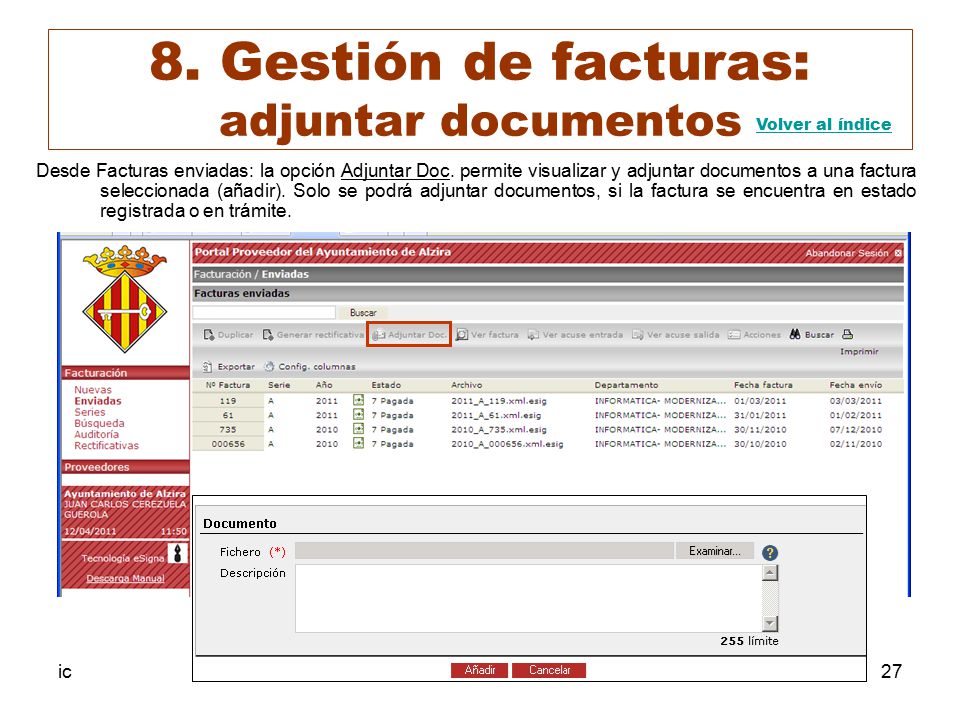
Task: Expand the Facturación sidebar section
Action: click(x=126, y=373)
